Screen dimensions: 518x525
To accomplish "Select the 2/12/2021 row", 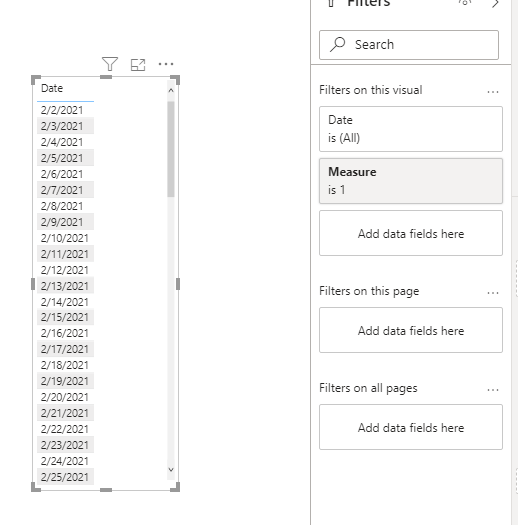I will coord(65,270).
